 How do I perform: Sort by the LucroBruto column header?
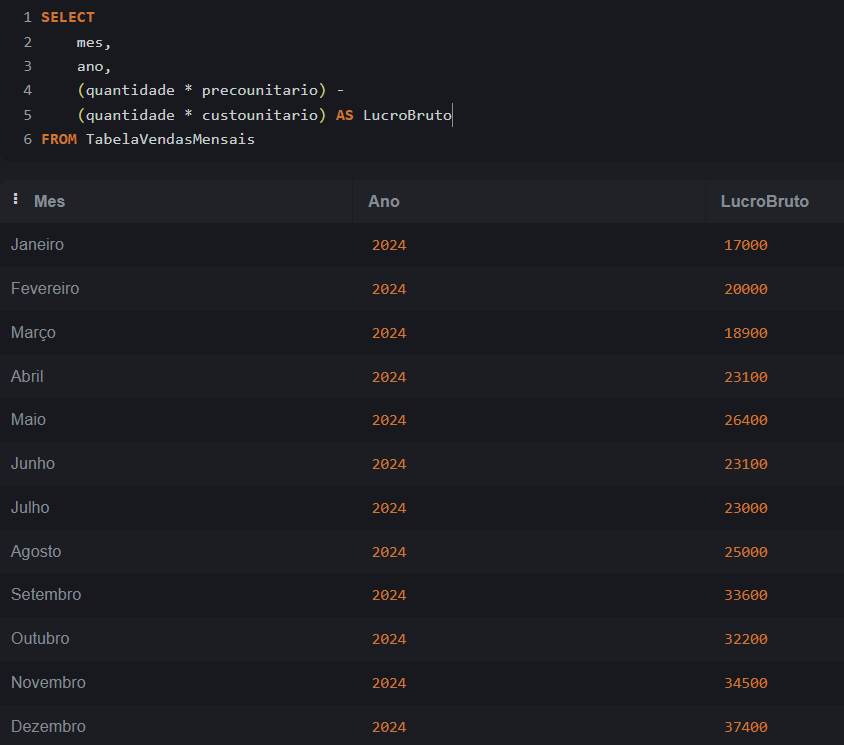tap(764, 201)
